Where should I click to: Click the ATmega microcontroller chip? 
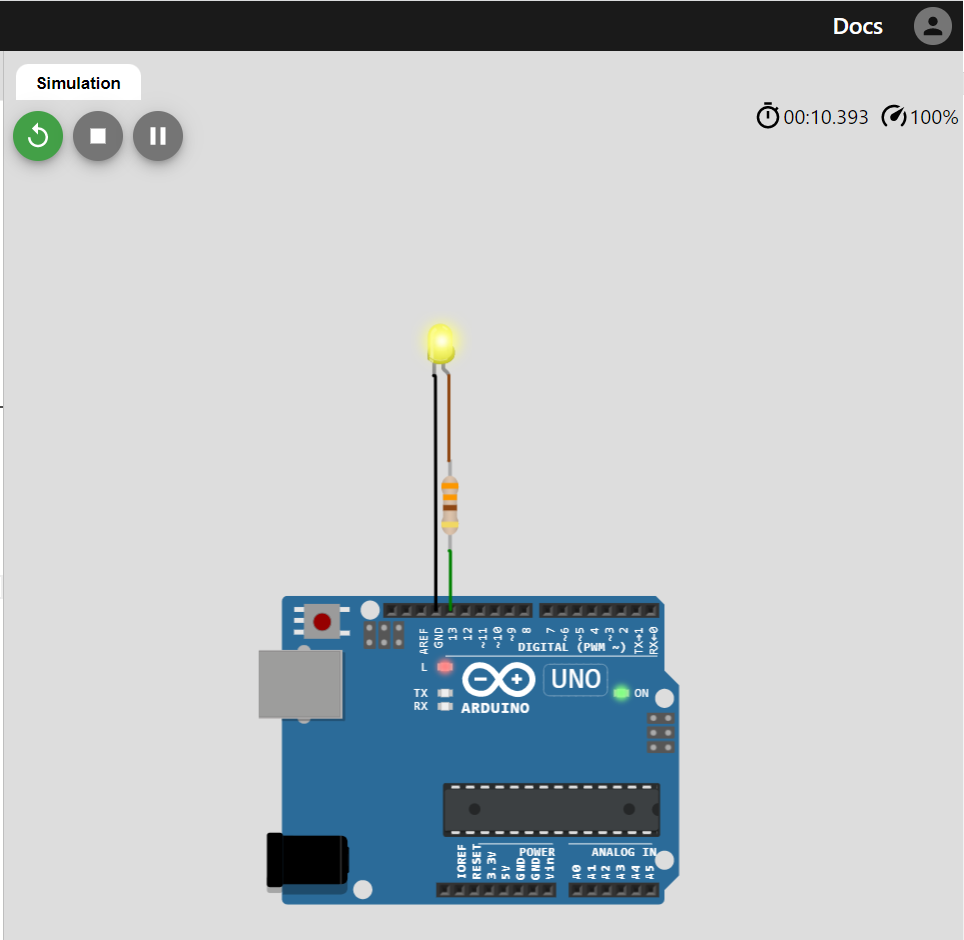pos(551,810)
